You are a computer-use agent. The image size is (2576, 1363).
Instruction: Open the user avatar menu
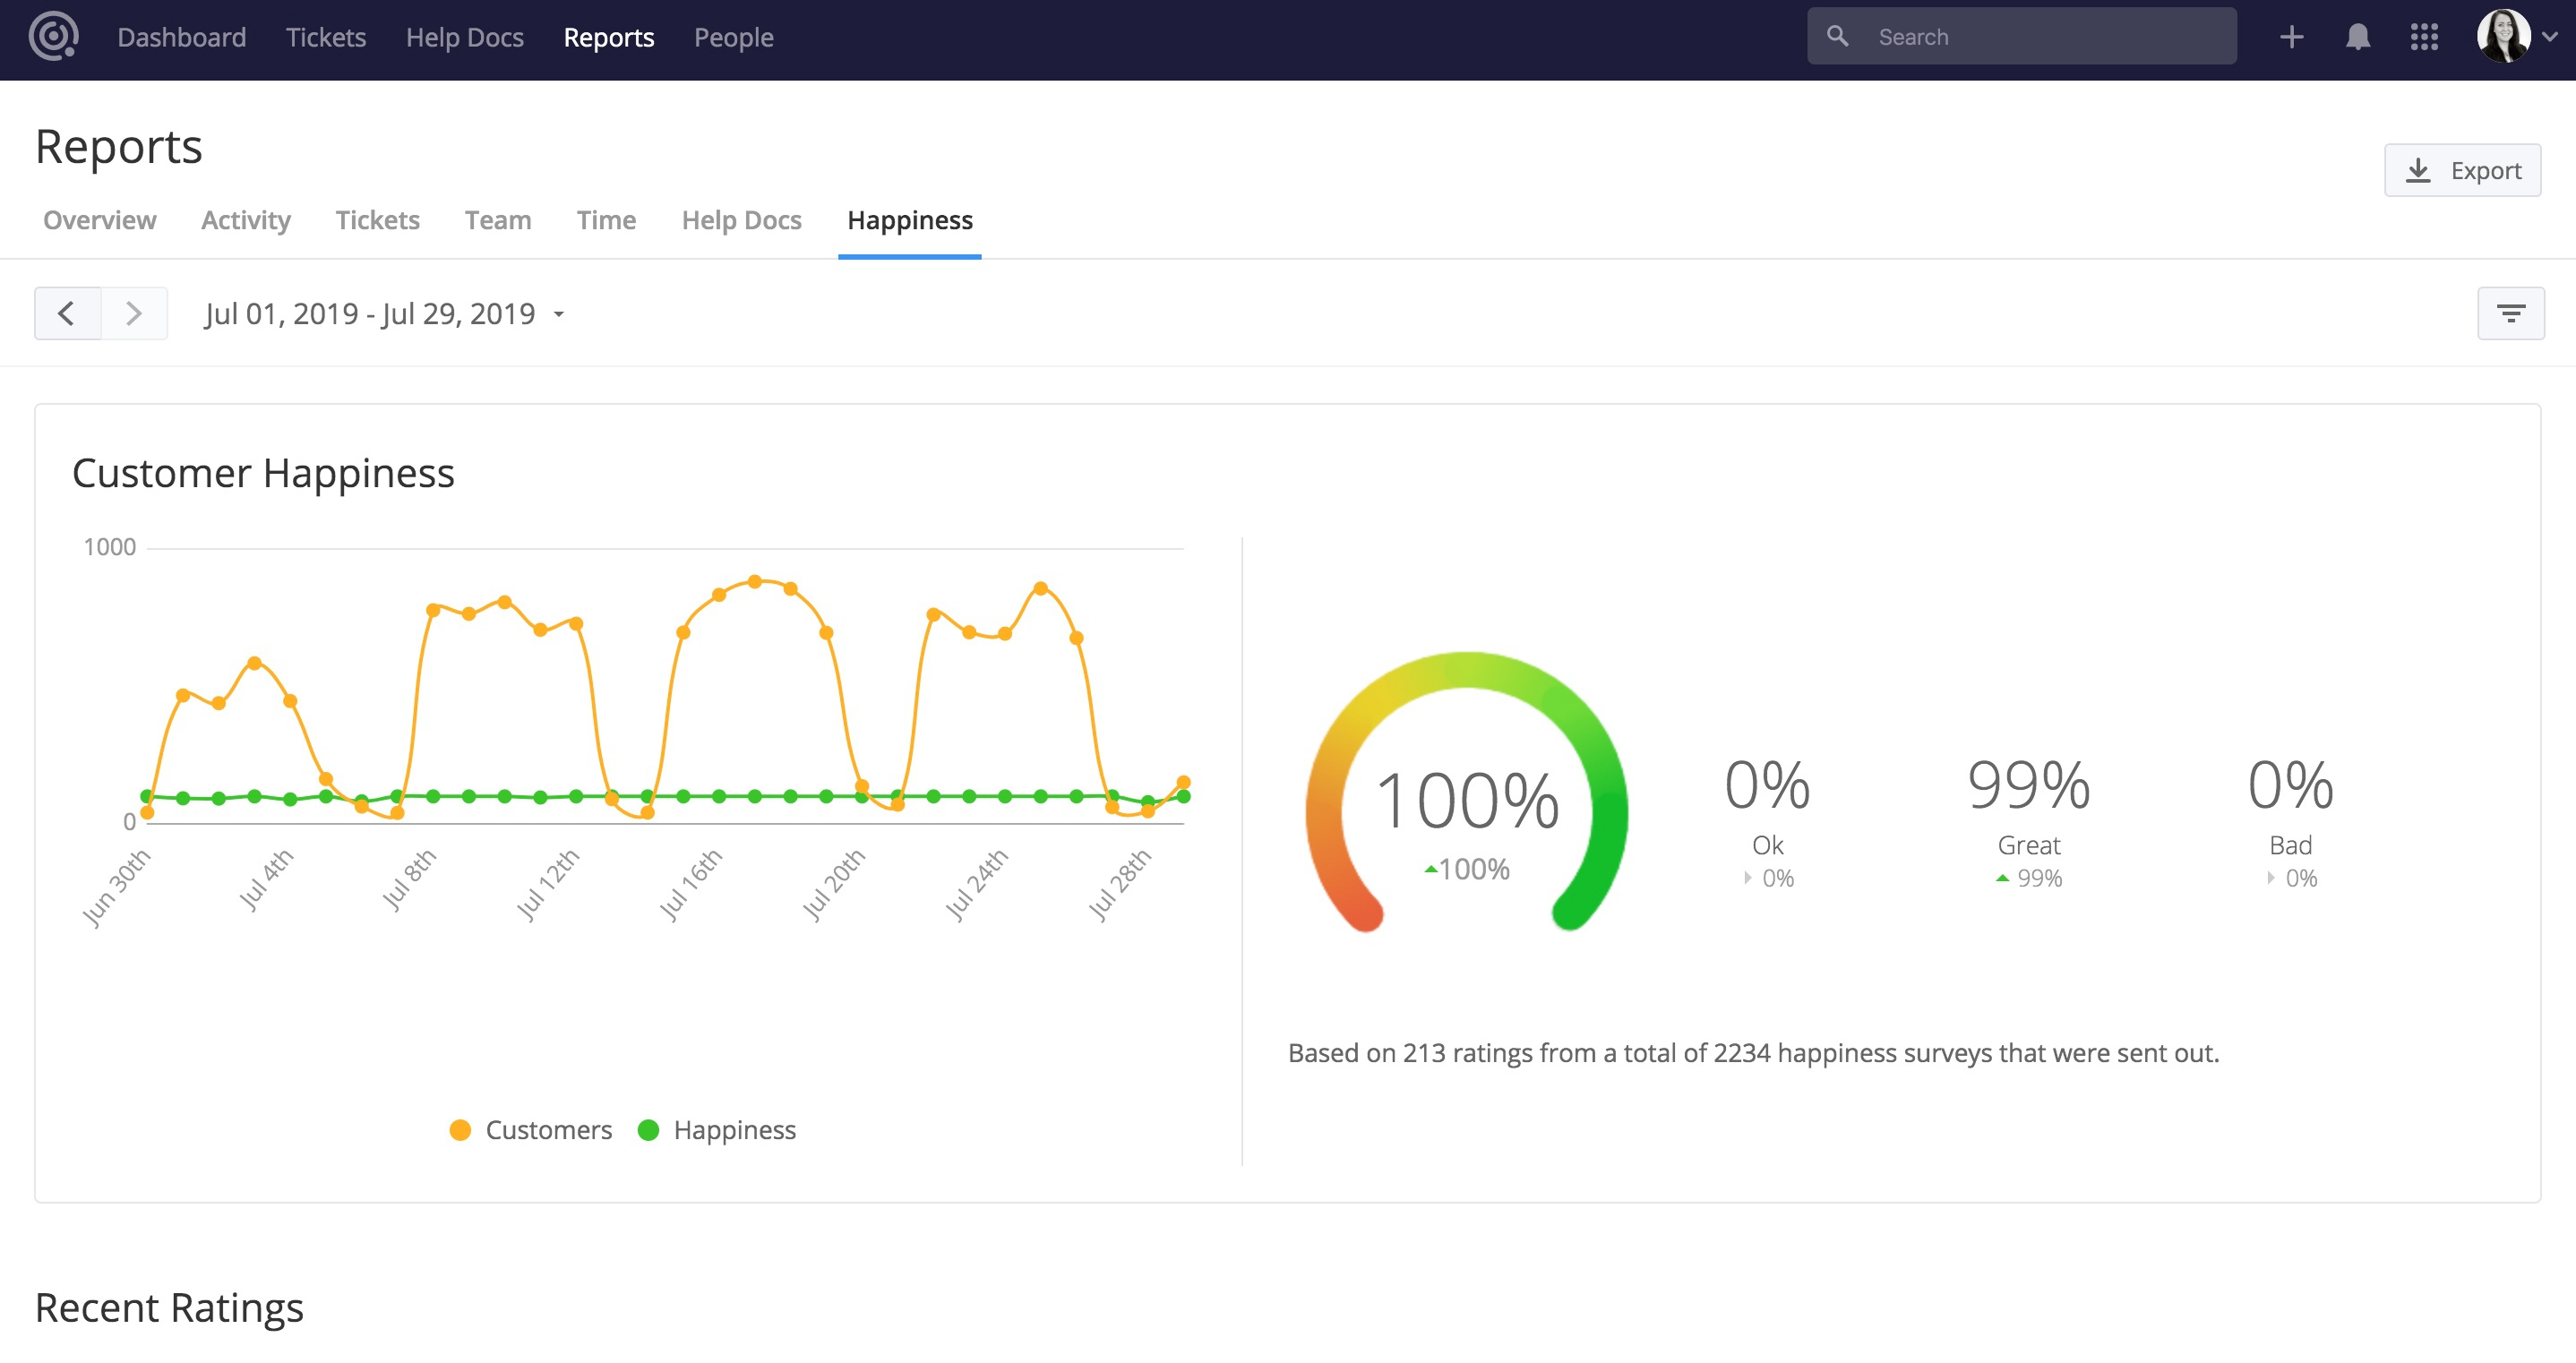[2503, 37]
